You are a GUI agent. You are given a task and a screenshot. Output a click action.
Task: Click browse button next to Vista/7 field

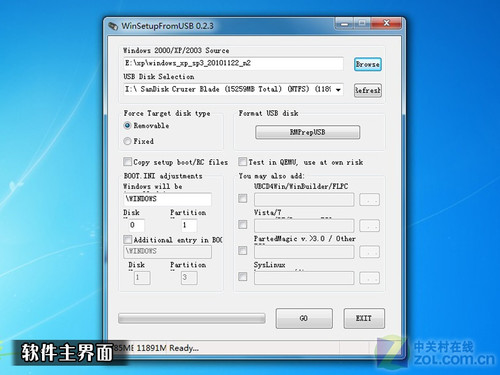click(369, 226)
